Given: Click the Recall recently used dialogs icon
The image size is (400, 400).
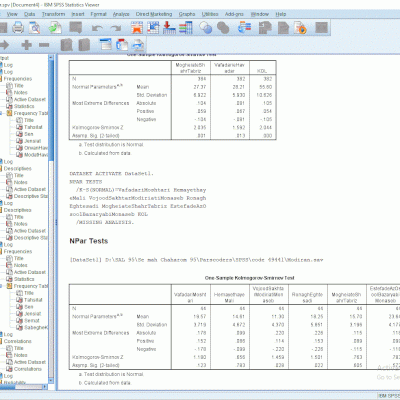Looking at the screenshot, I should pos(76,28).
